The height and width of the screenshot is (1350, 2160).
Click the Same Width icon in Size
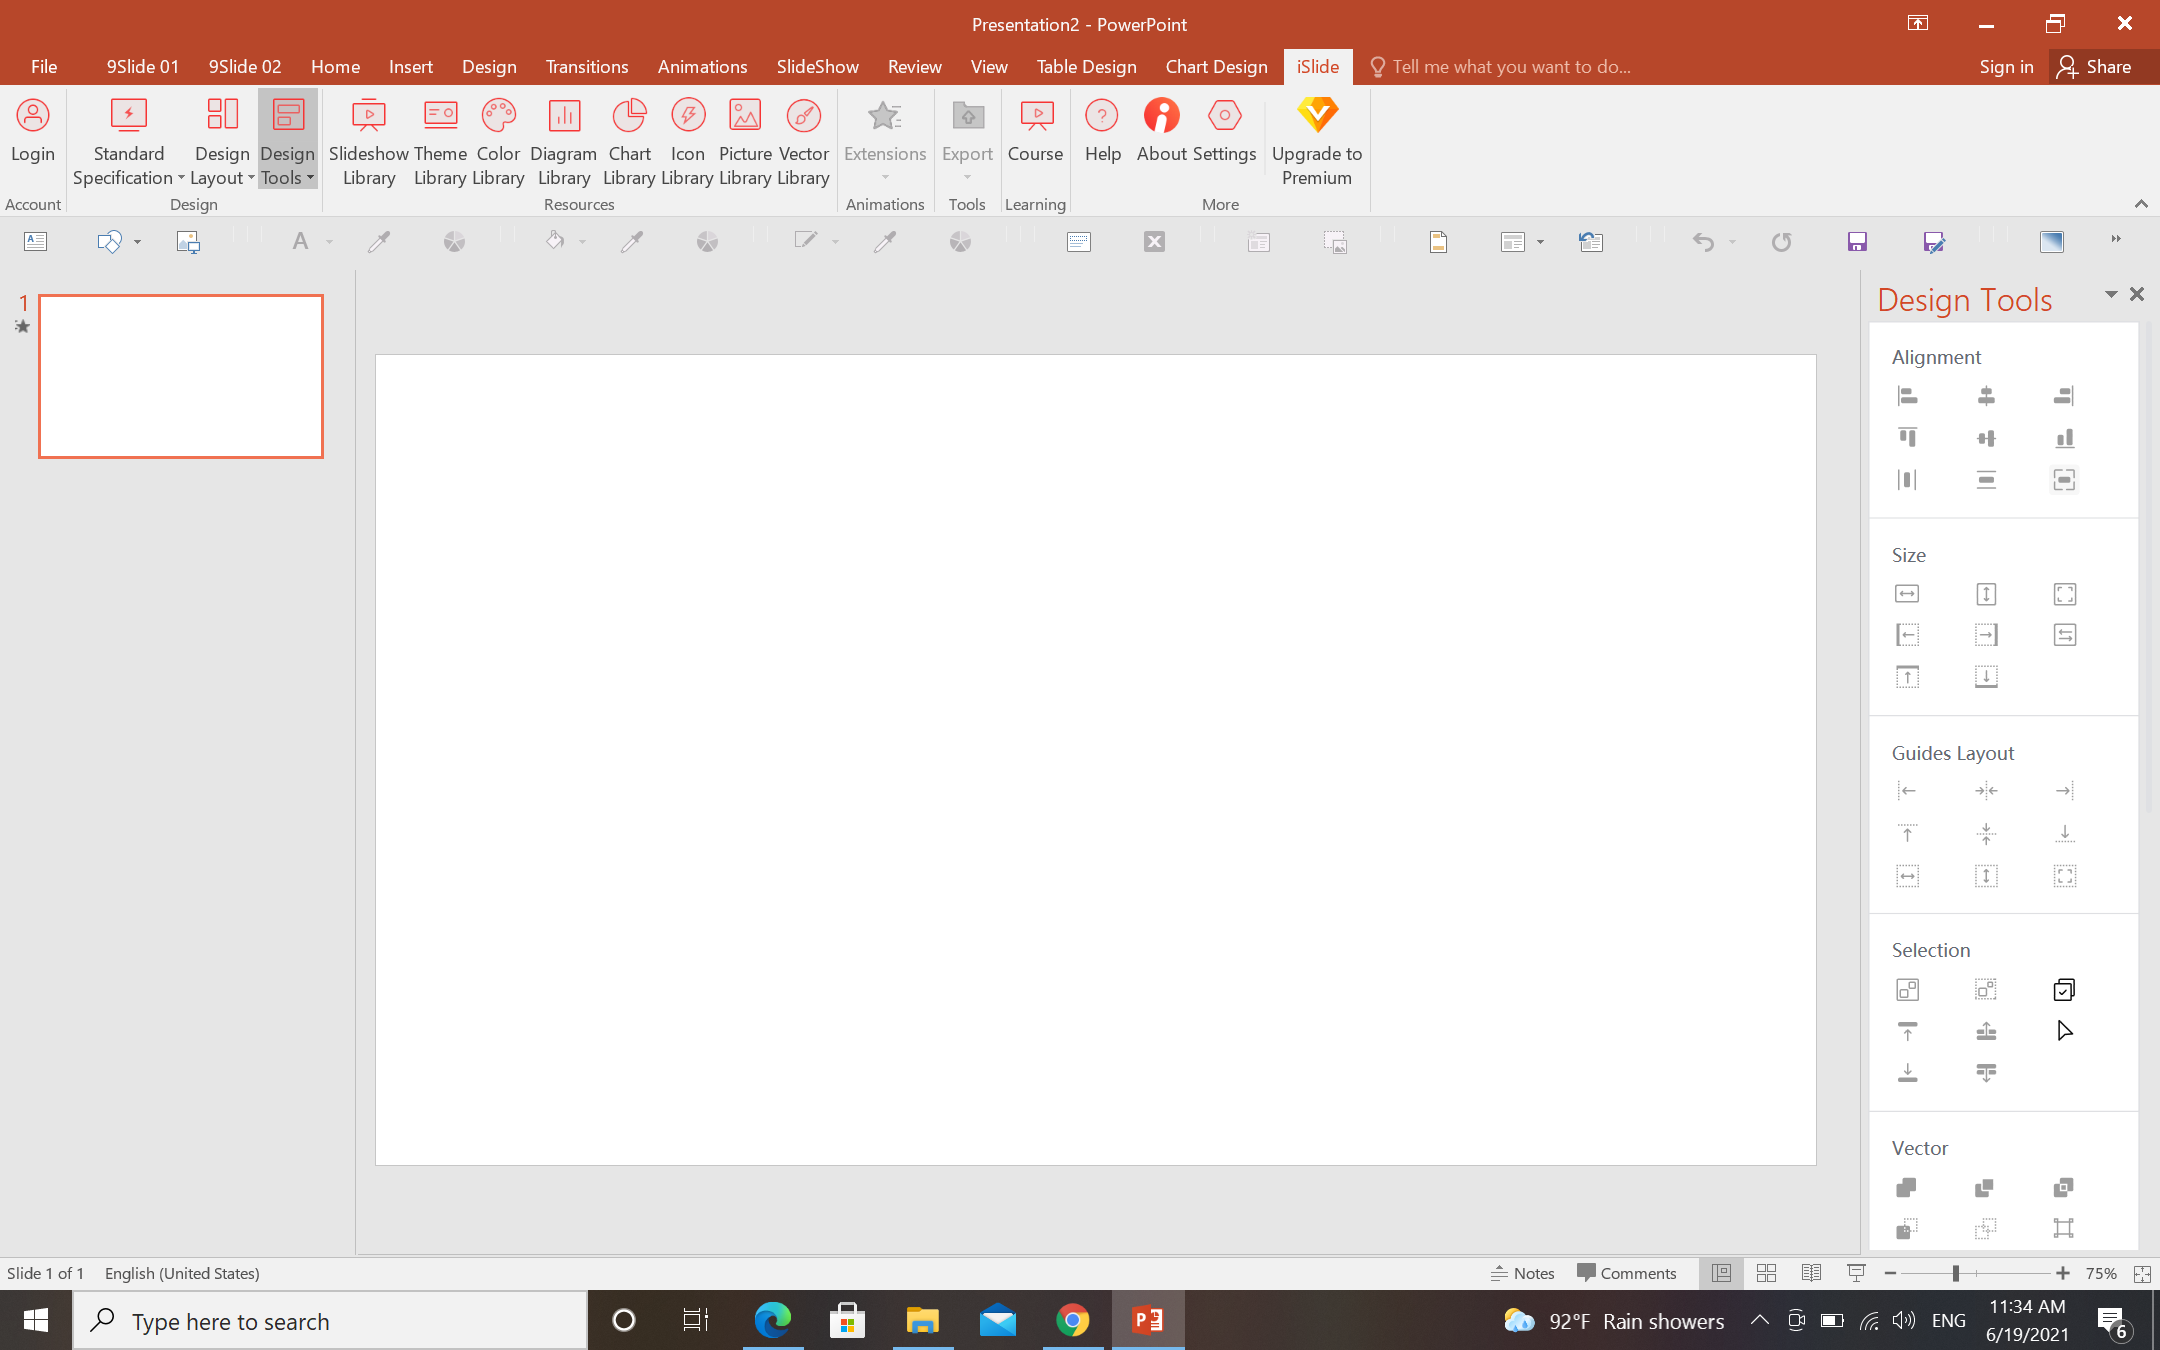(x=1907, y=594)
